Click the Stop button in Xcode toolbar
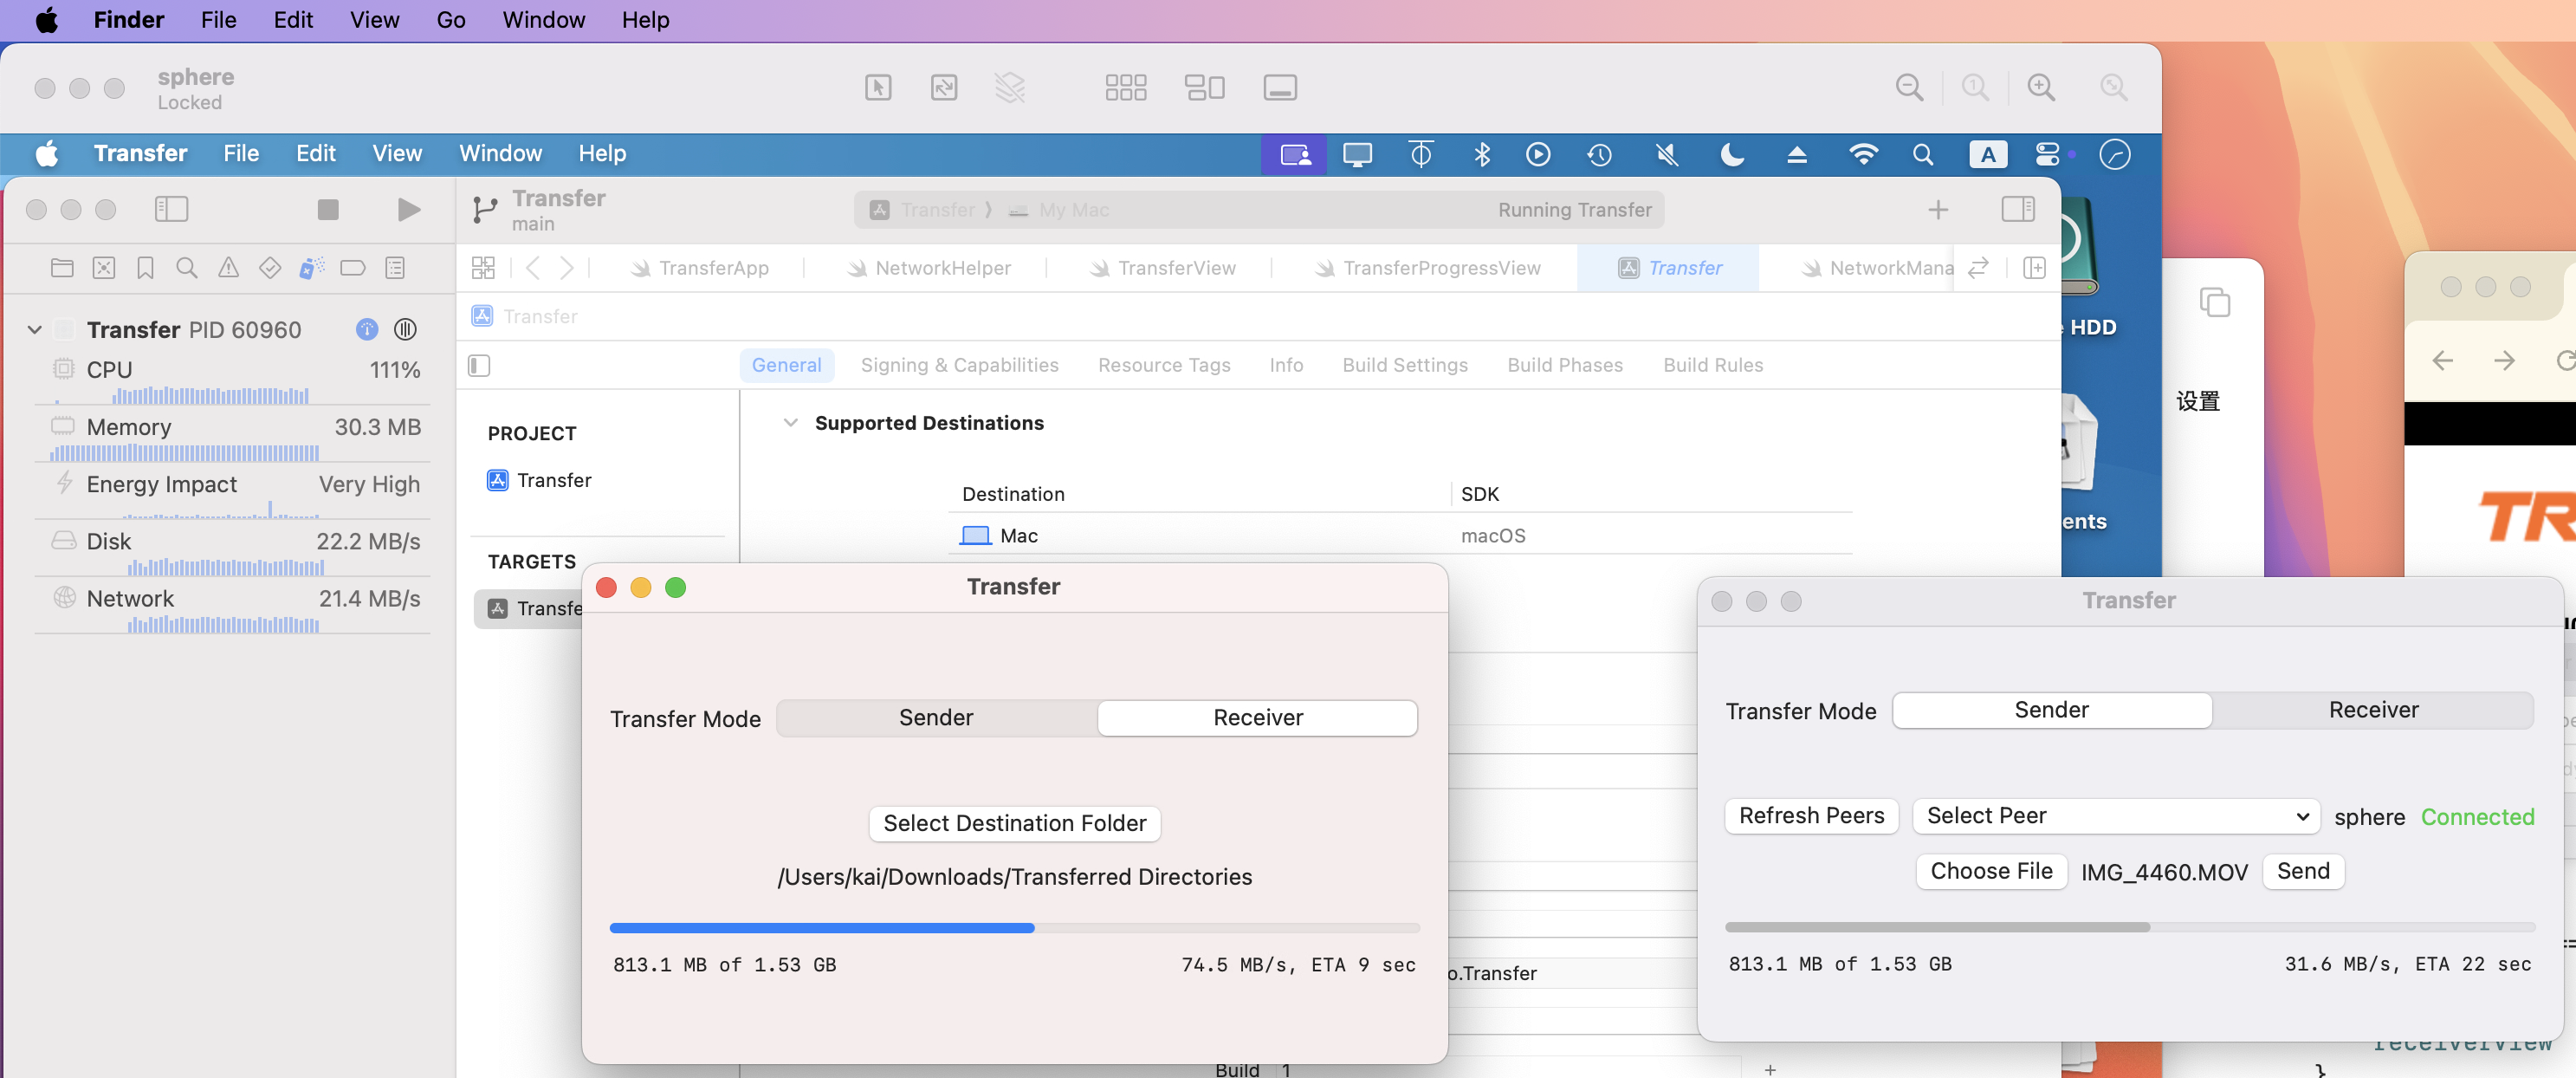The width and height of the screenshot is (2576, 1078). (x=327, y=209)
